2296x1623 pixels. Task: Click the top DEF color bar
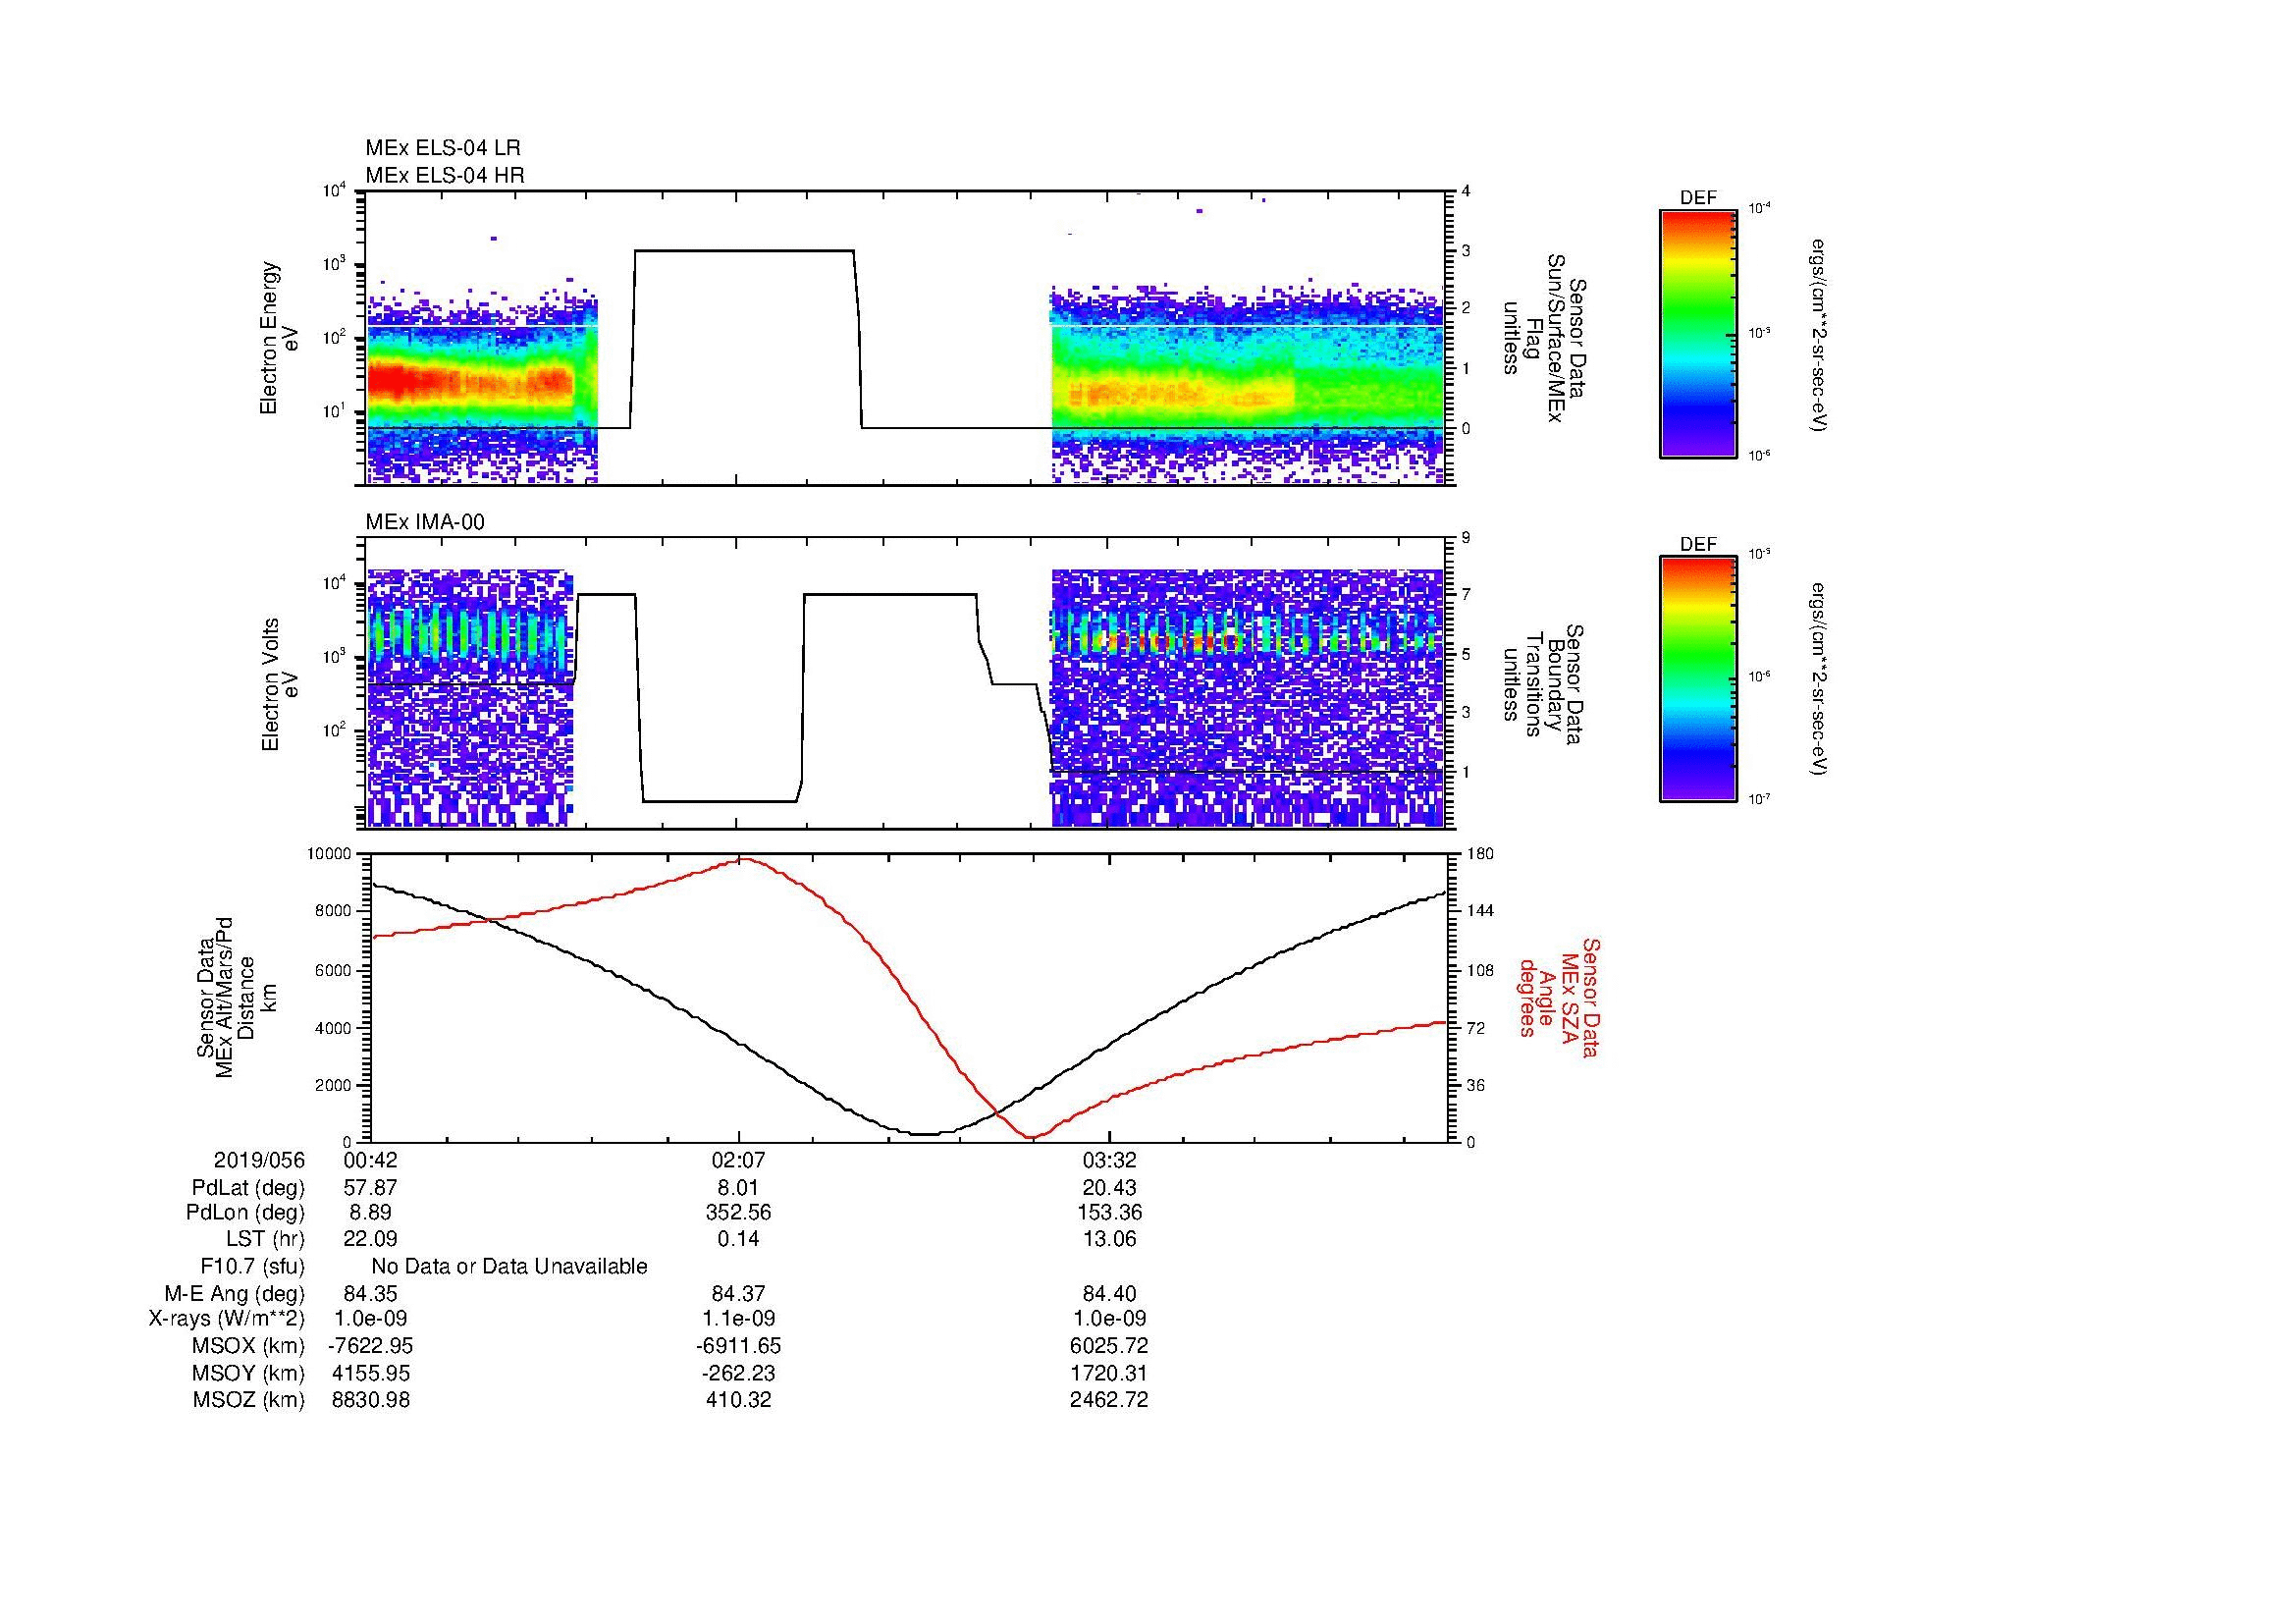pyautogui.click(x=1697, y=334)
